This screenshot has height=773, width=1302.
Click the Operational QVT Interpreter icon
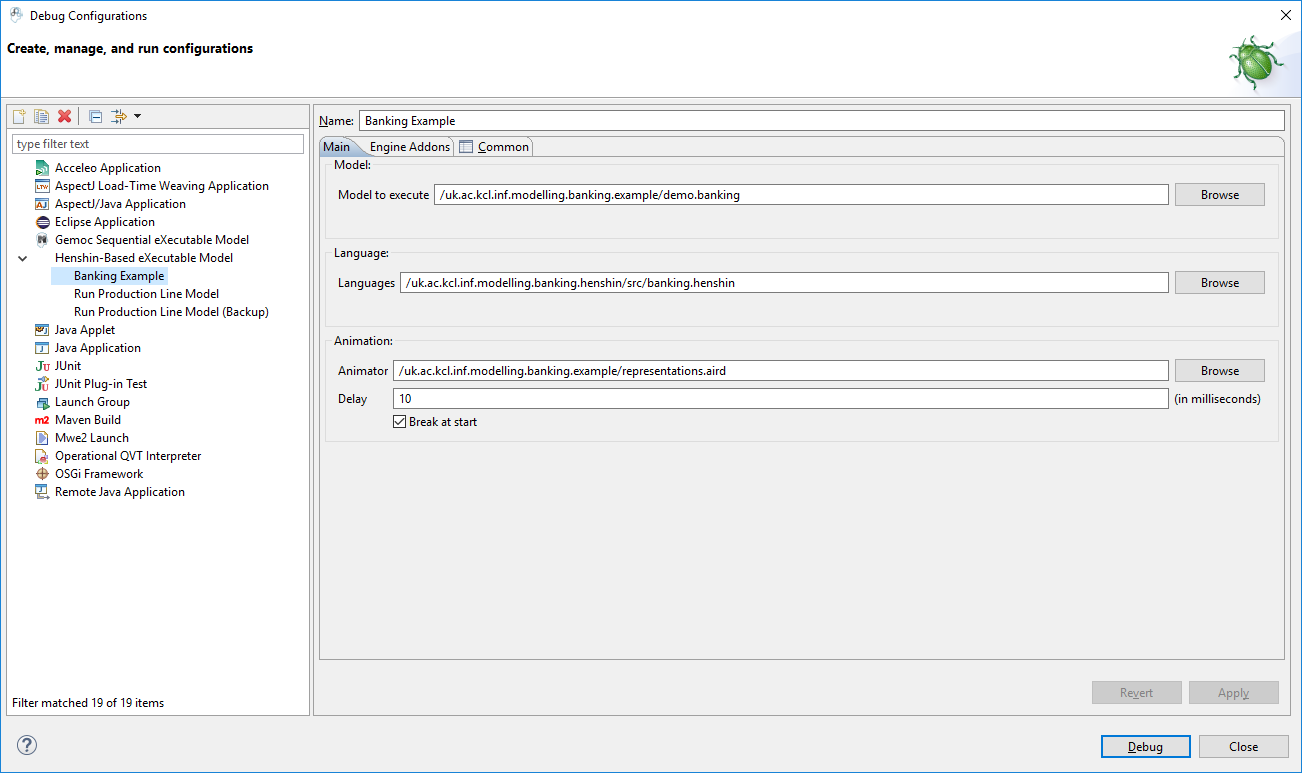click(42, 456)
